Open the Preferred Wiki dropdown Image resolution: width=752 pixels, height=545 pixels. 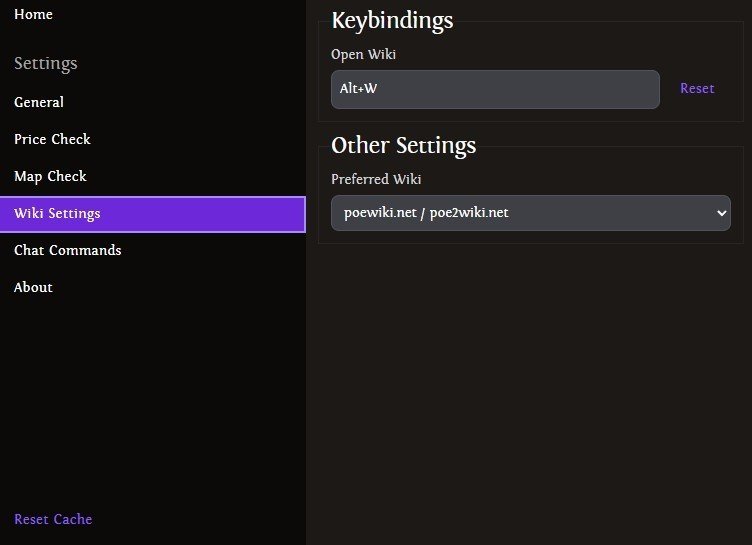[531, 213]
